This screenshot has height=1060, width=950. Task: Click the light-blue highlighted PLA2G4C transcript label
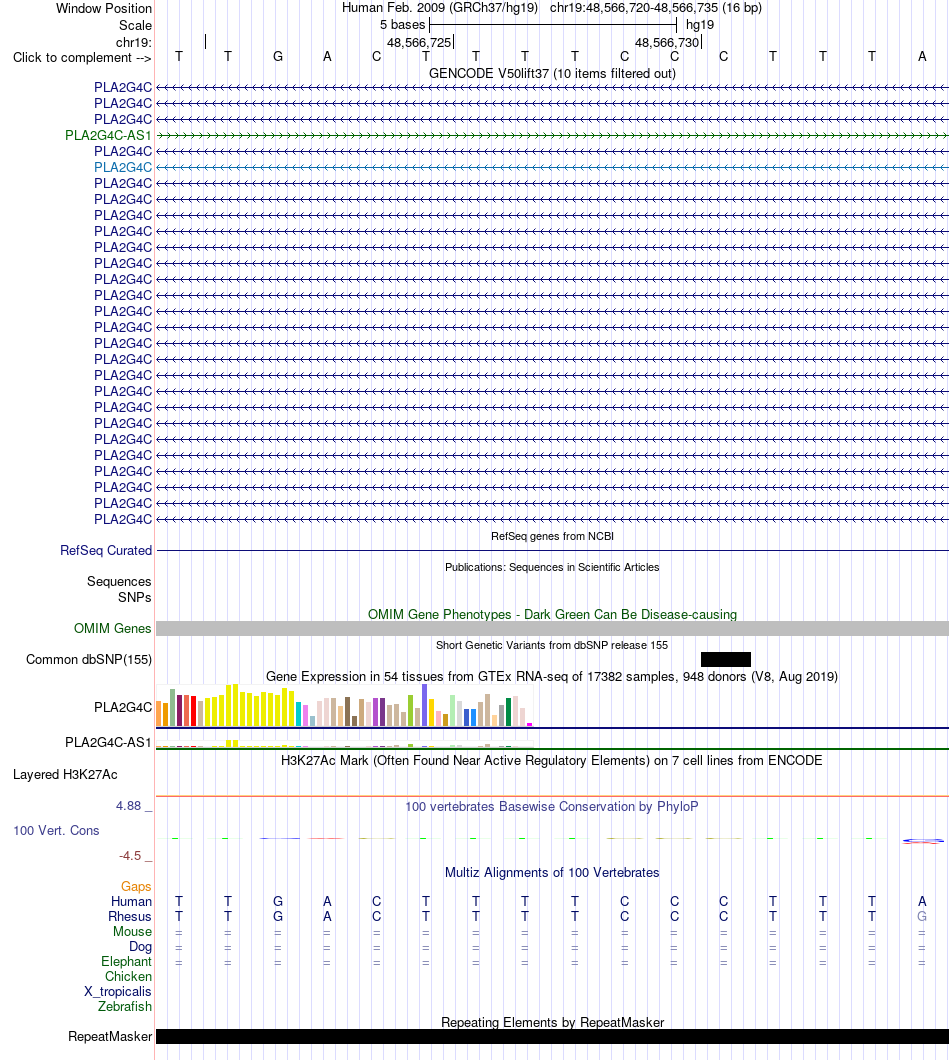[123, 167]
